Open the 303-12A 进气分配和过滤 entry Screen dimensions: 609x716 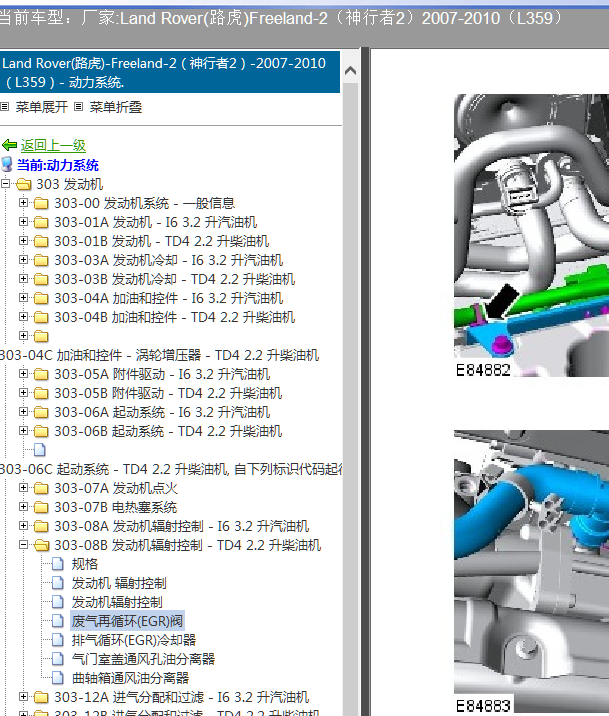[182, 697]
